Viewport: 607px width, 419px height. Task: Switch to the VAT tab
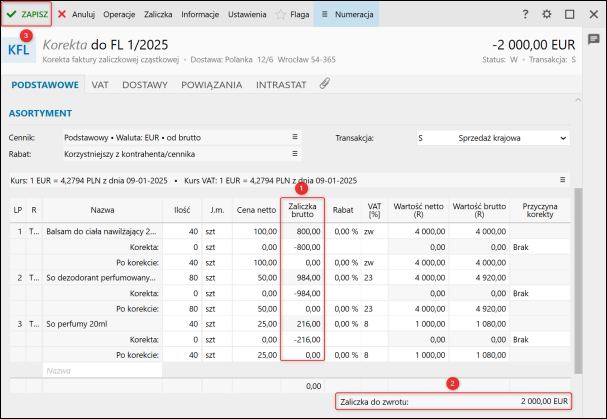tap(99, 86)
